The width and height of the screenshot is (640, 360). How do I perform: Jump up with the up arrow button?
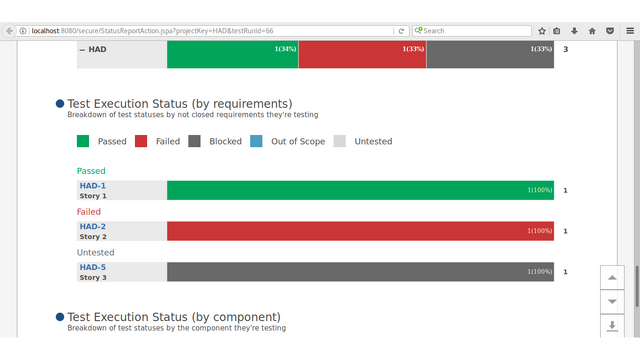[612, 278]
